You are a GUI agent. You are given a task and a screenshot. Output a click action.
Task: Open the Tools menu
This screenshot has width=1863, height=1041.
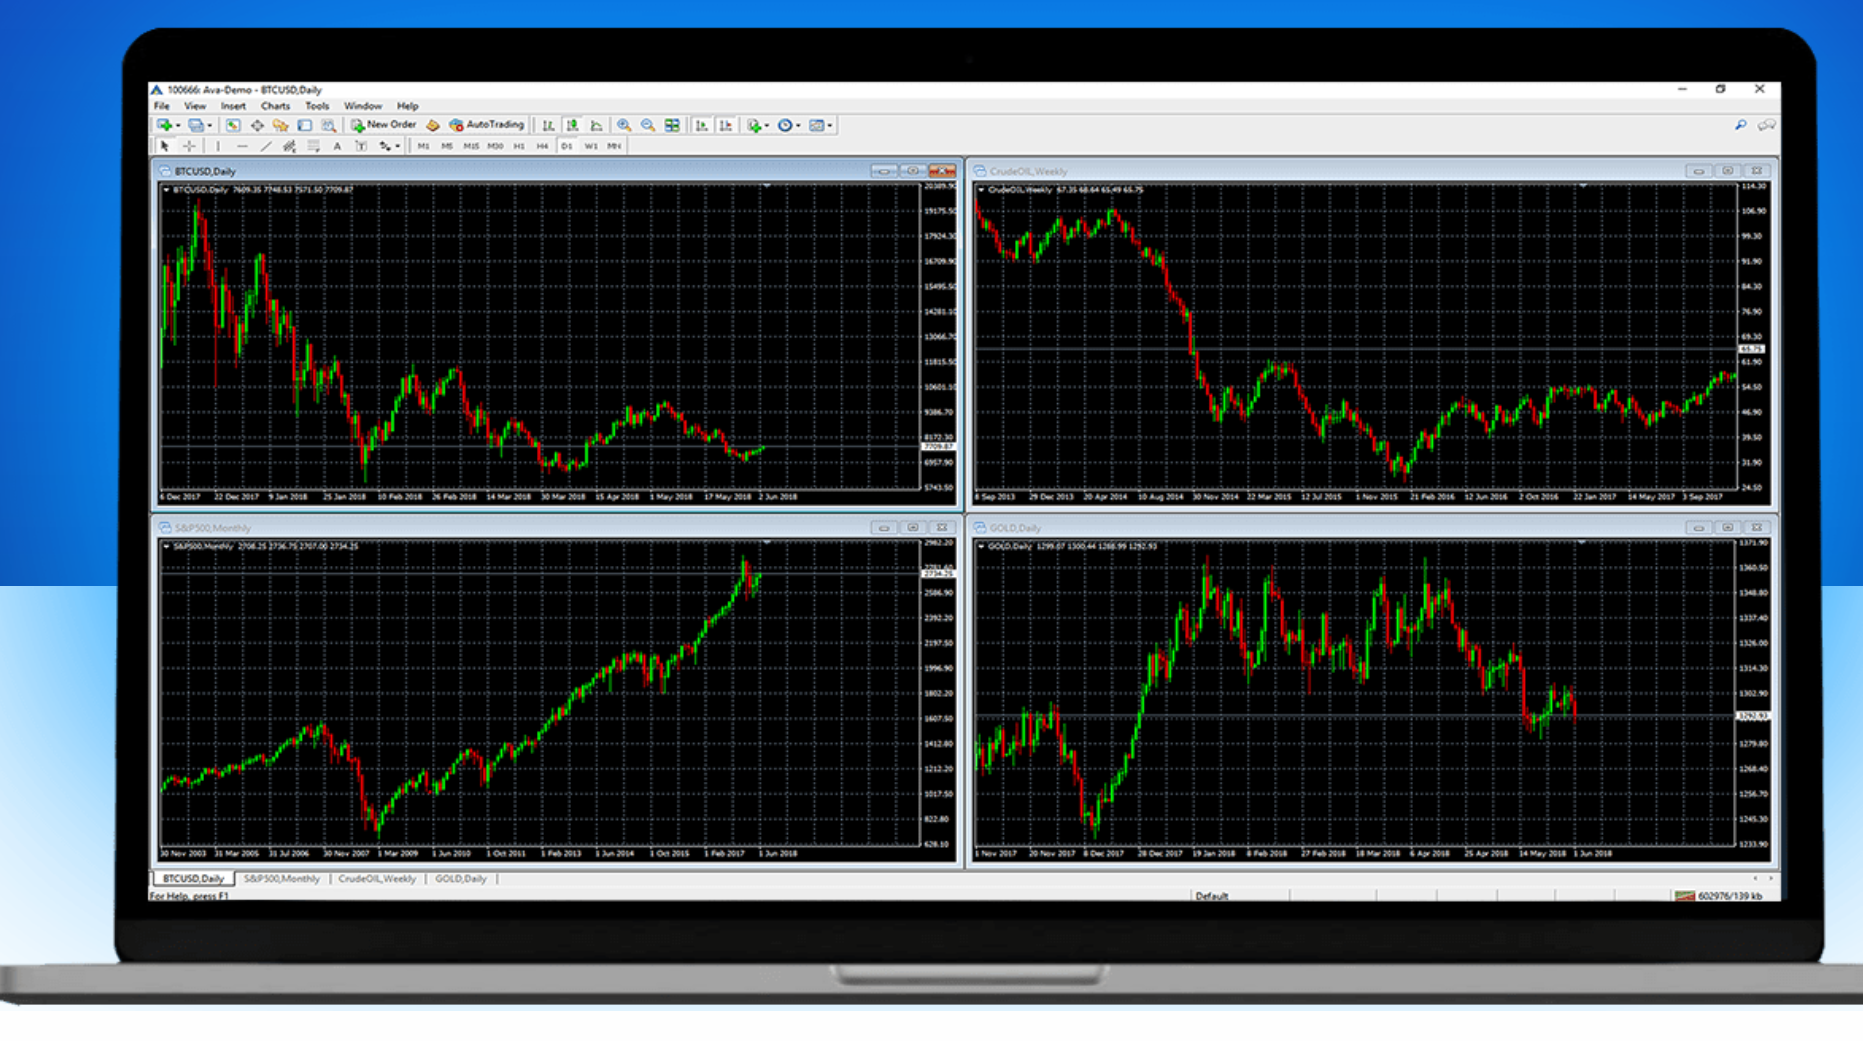click(317, 106)
